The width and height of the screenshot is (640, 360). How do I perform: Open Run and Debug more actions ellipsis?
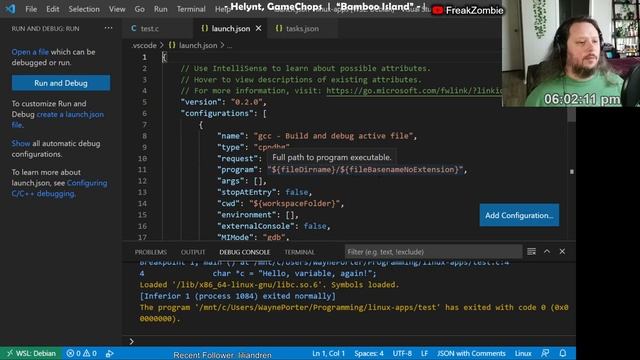(x=108, y=28)
